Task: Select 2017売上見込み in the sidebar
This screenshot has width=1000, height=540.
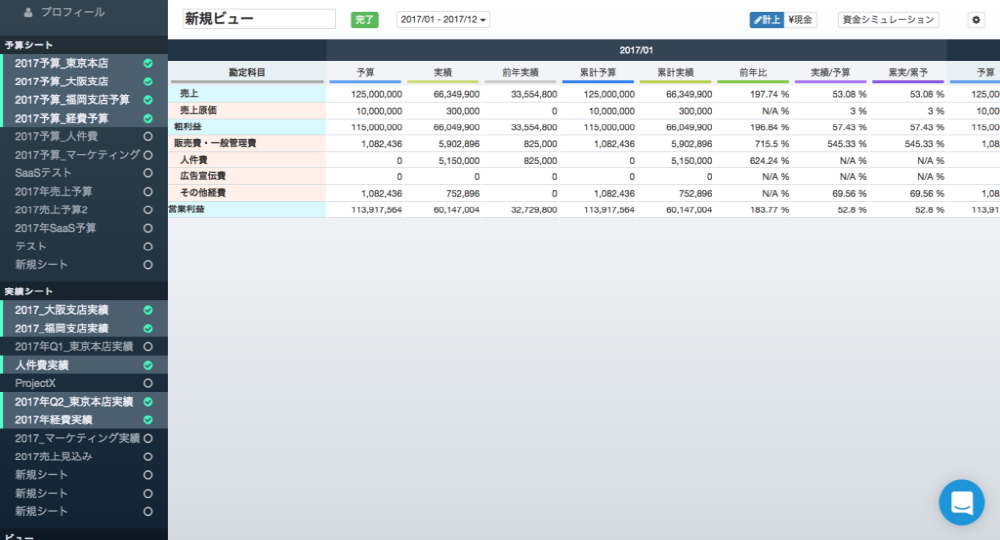Action: point(54,456)
